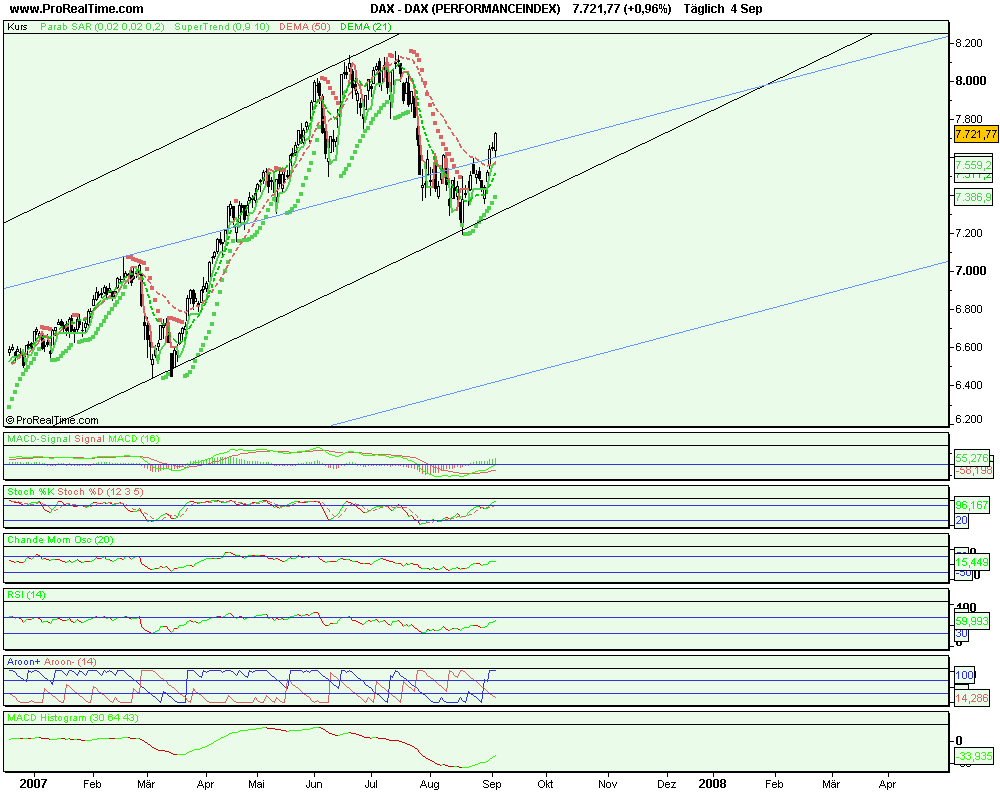Viewport: 1000px width, 800px height.
Task: Click the Mär 2007 marker on time axis
Action: point(146,784)
